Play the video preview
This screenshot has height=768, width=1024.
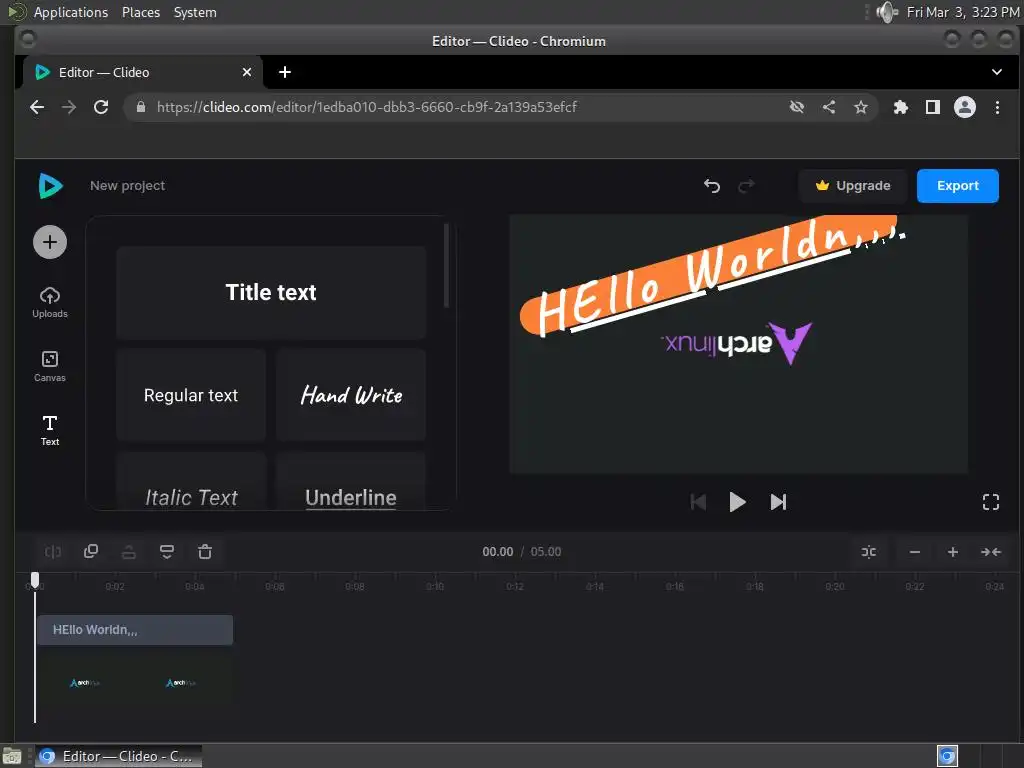coord(737,502)
